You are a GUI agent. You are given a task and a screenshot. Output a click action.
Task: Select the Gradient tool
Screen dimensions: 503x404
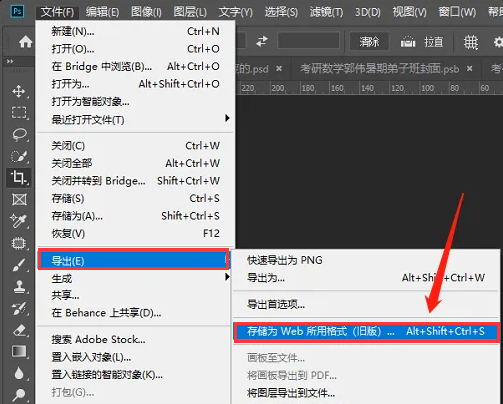(19, 351)
